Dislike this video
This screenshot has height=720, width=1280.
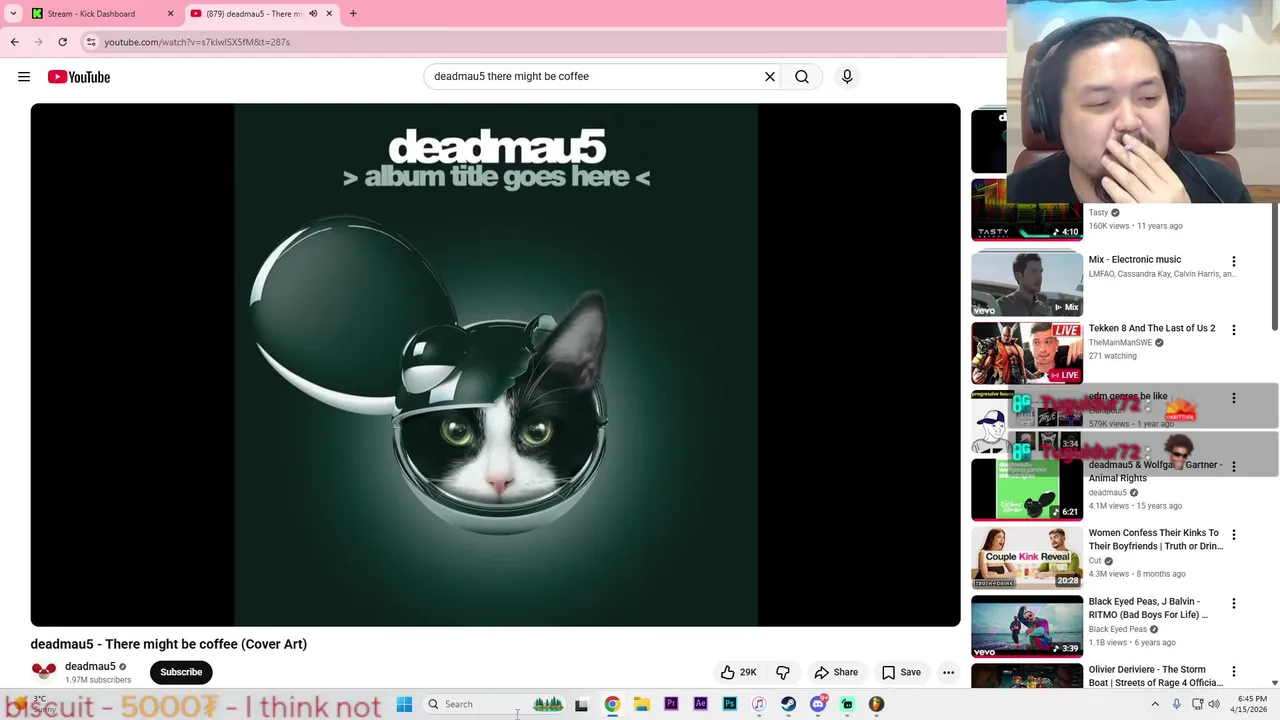(x=783, y=672)
